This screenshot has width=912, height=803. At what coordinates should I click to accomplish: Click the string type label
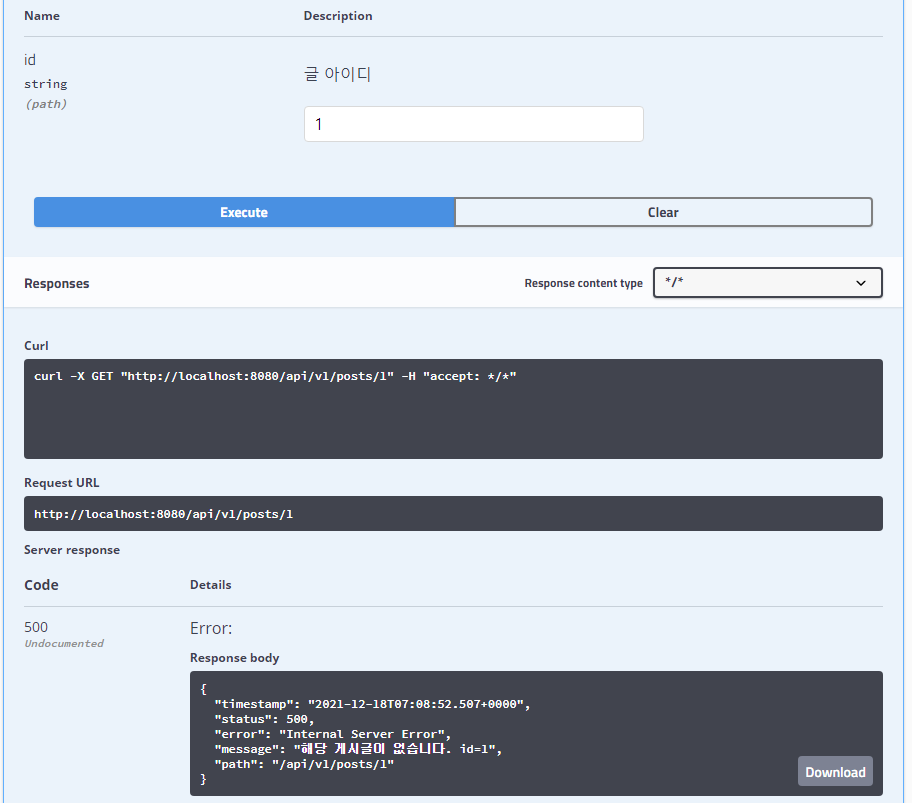45,84
